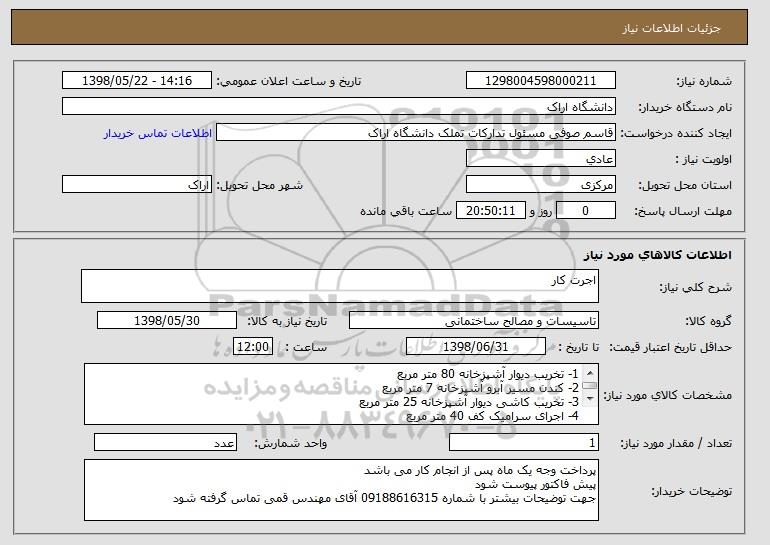
Task: Click the need number field 1298004598000211
Action: coord(541,81)
